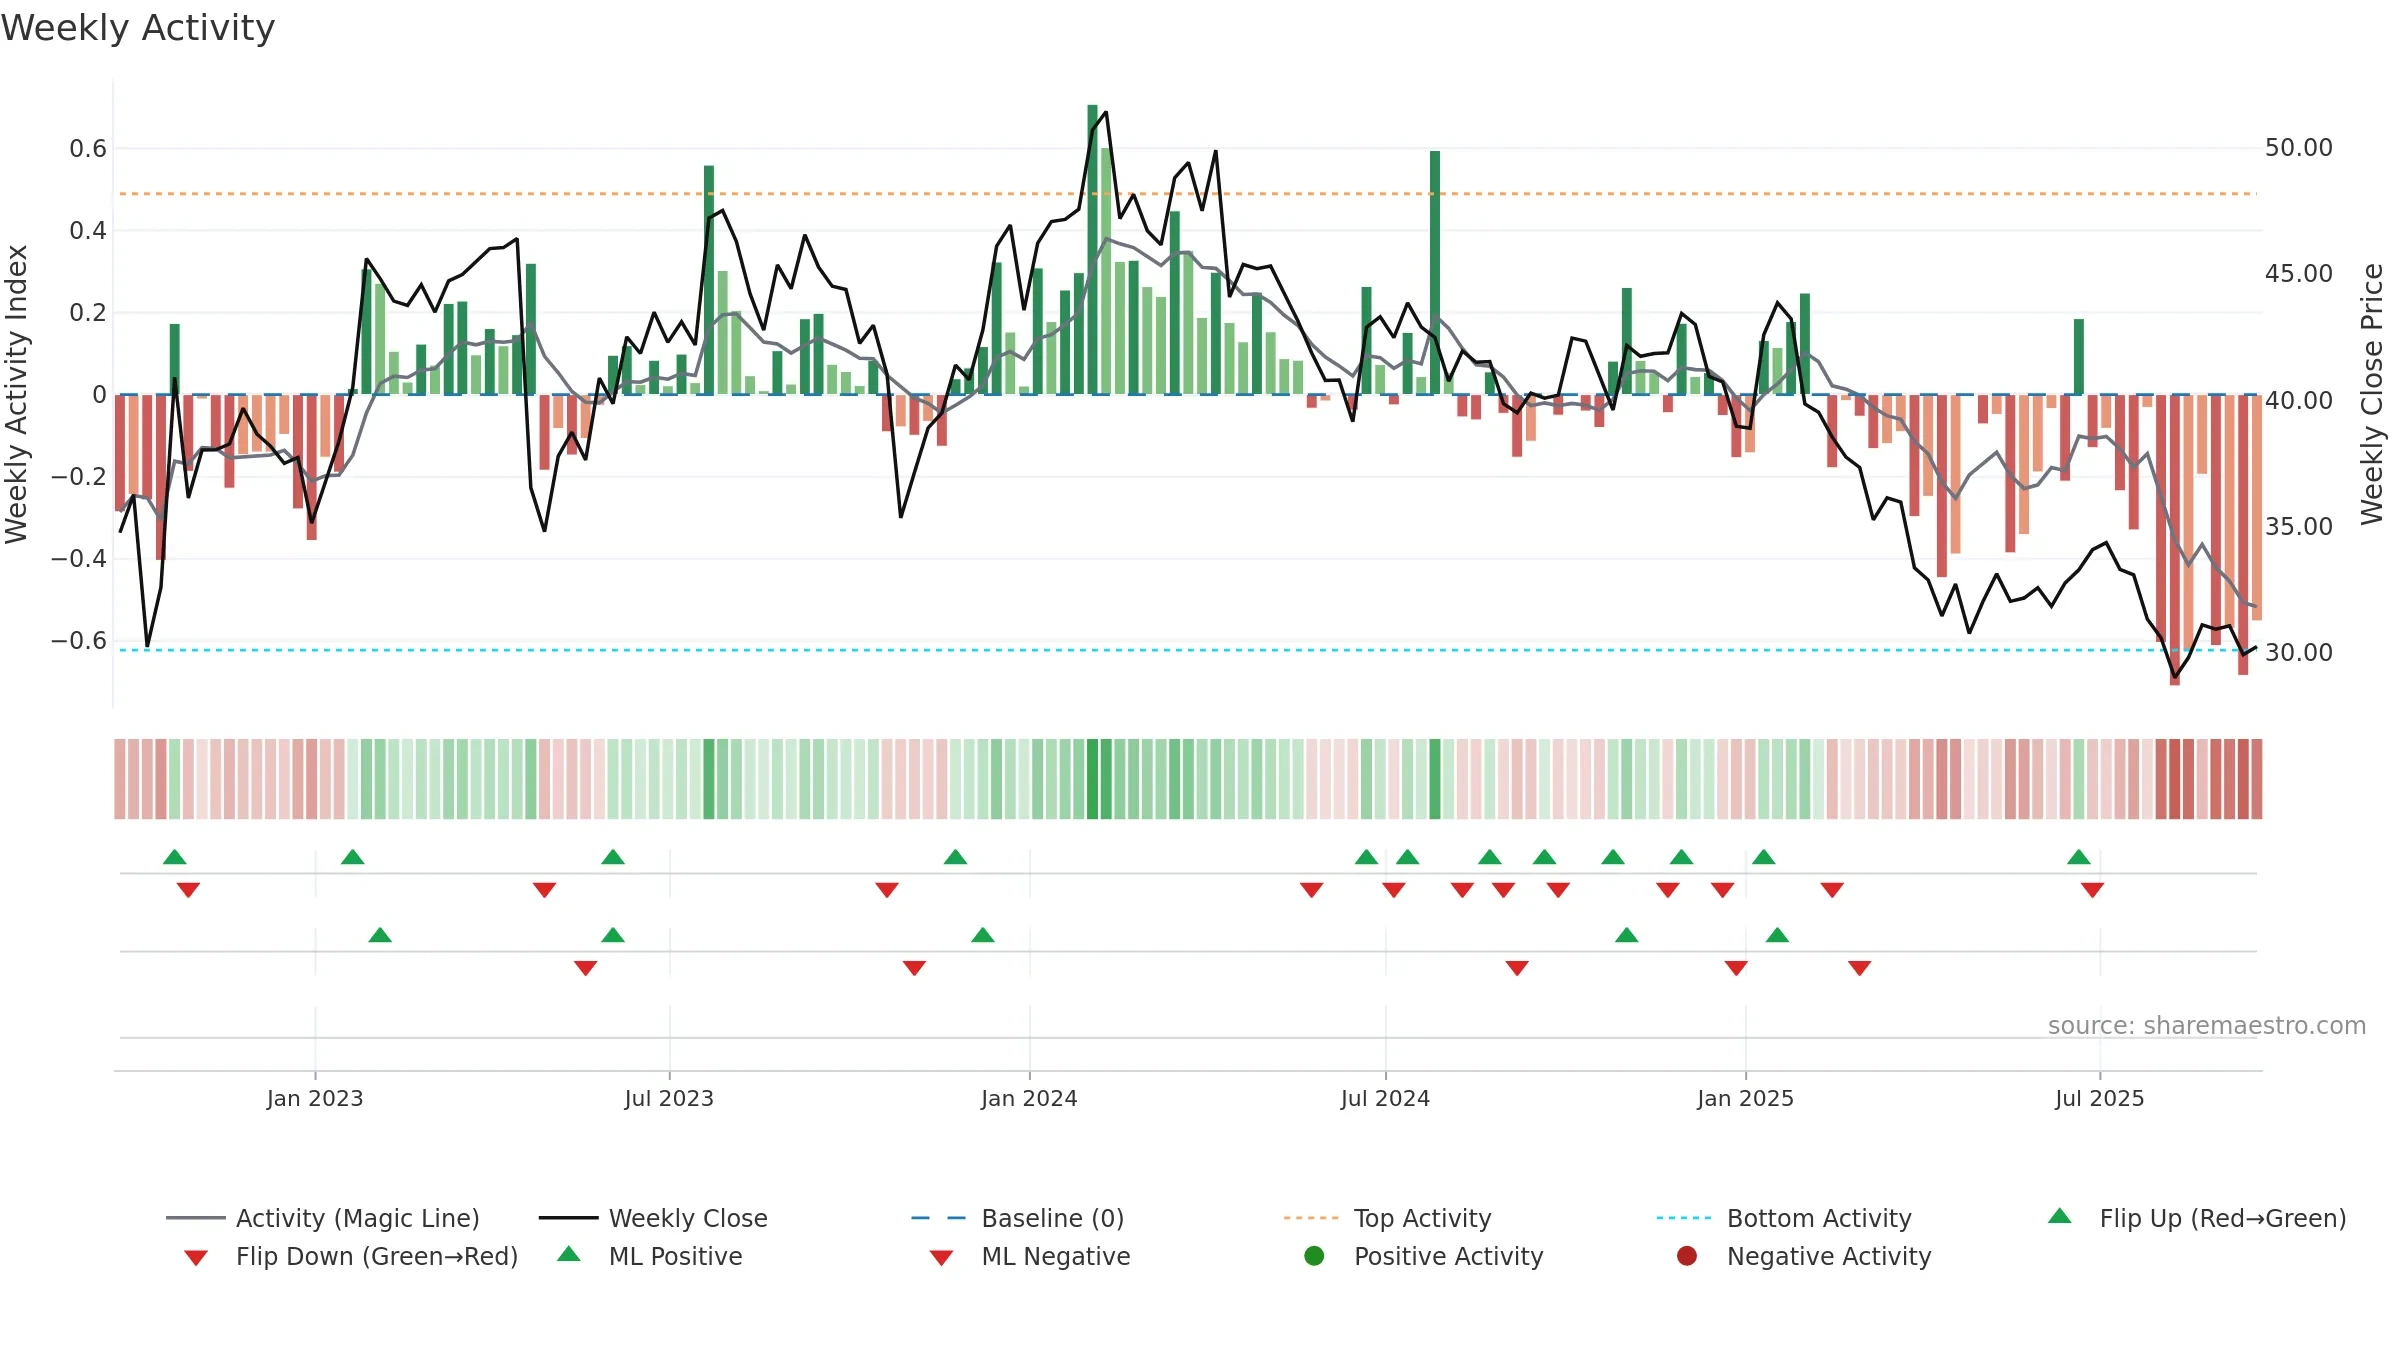Click the Jul 2024 axis label
Viewport: 2400px width, 1350px height.
(x=1385, y=1098)
